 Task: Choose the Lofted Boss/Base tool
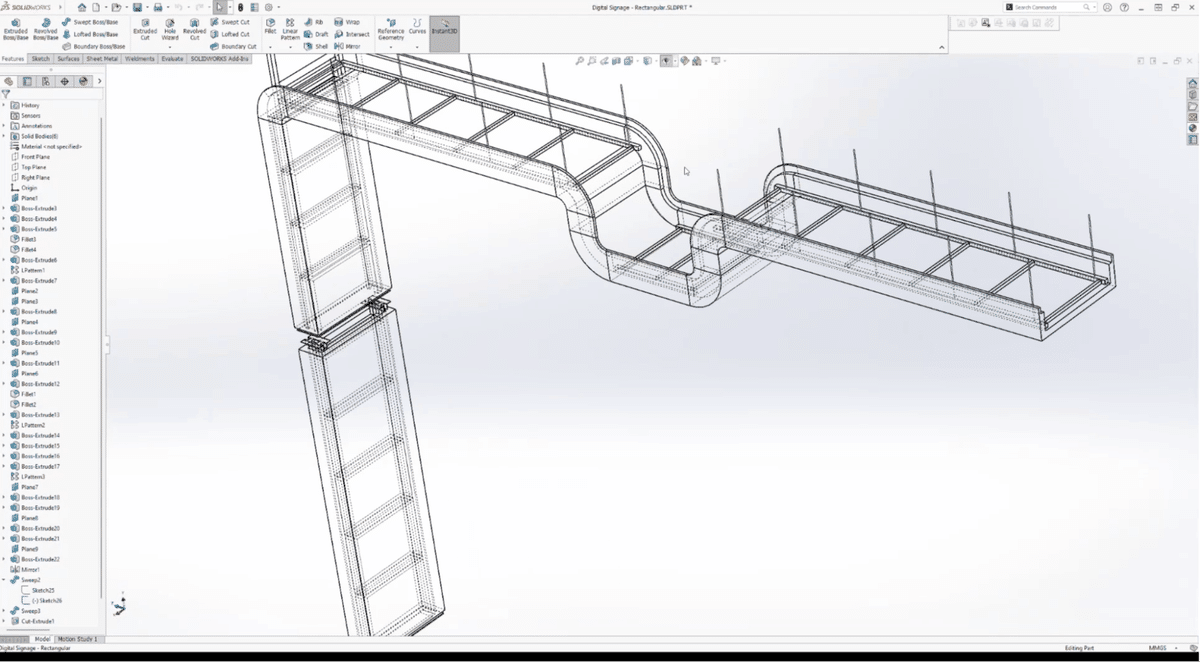coord(90,34)
